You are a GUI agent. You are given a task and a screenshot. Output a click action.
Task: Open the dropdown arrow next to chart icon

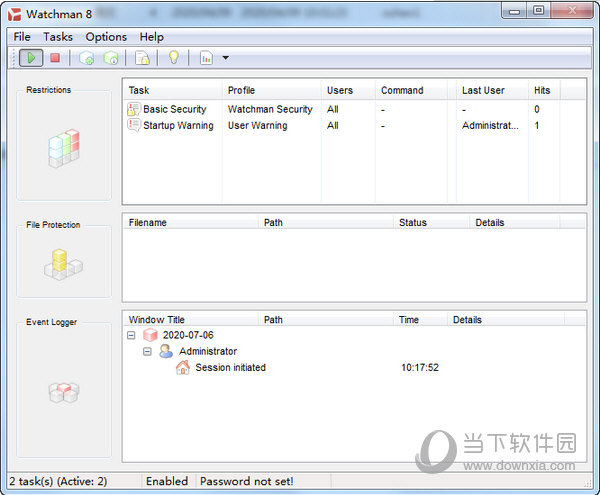coord(225,58)
